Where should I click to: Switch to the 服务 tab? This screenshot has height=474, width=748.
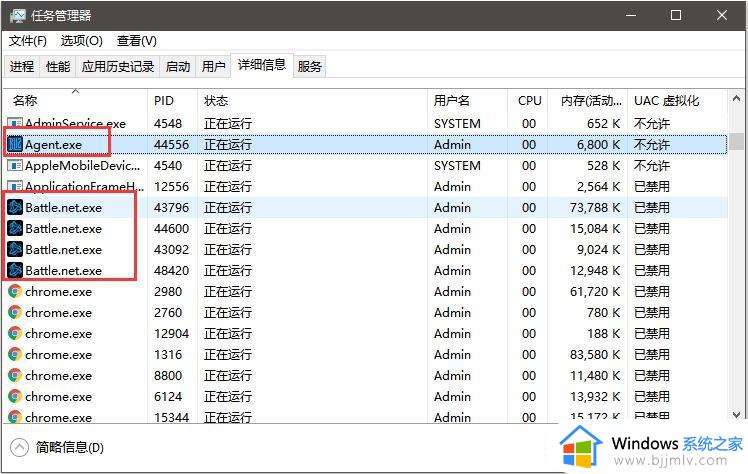tap(310, 66)
